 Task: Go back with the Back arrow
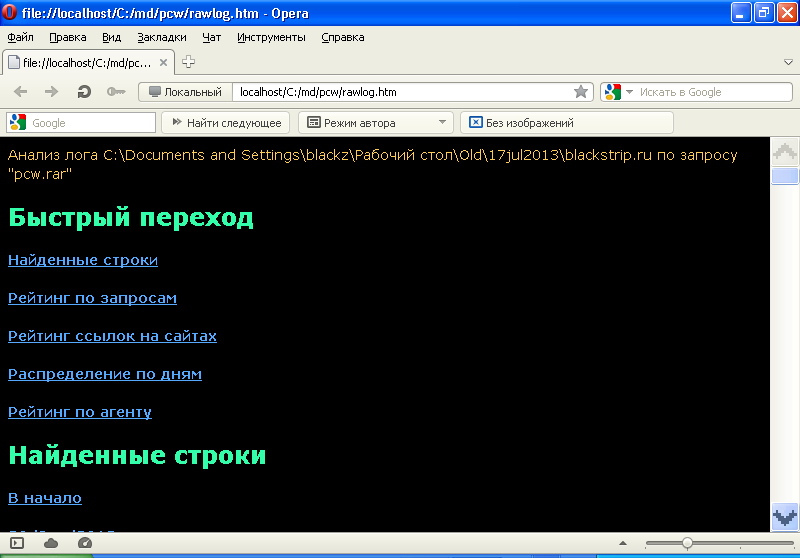tap(20, 92)
